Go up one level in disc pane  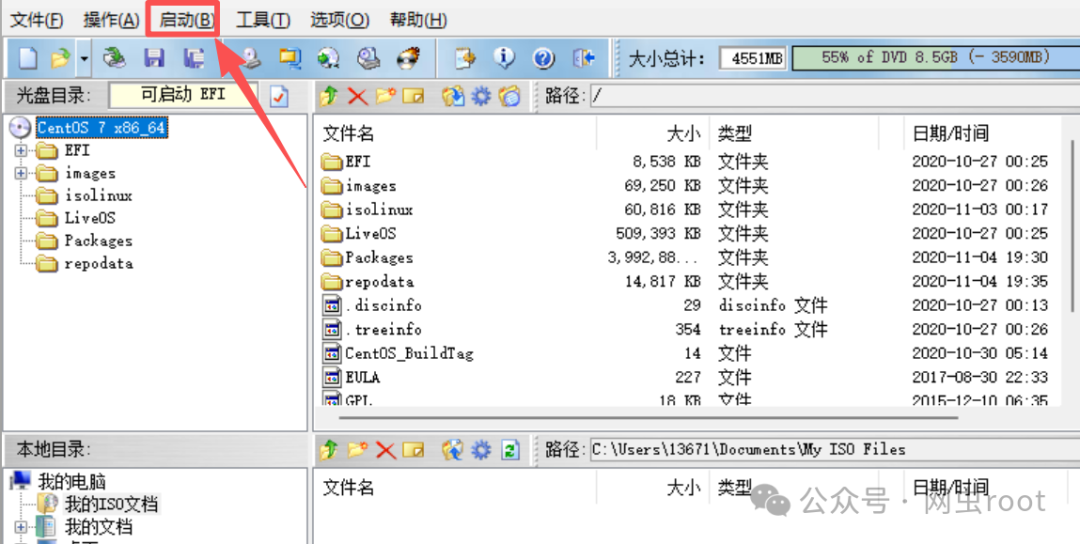pyautogui.click(x=329, y=96)
